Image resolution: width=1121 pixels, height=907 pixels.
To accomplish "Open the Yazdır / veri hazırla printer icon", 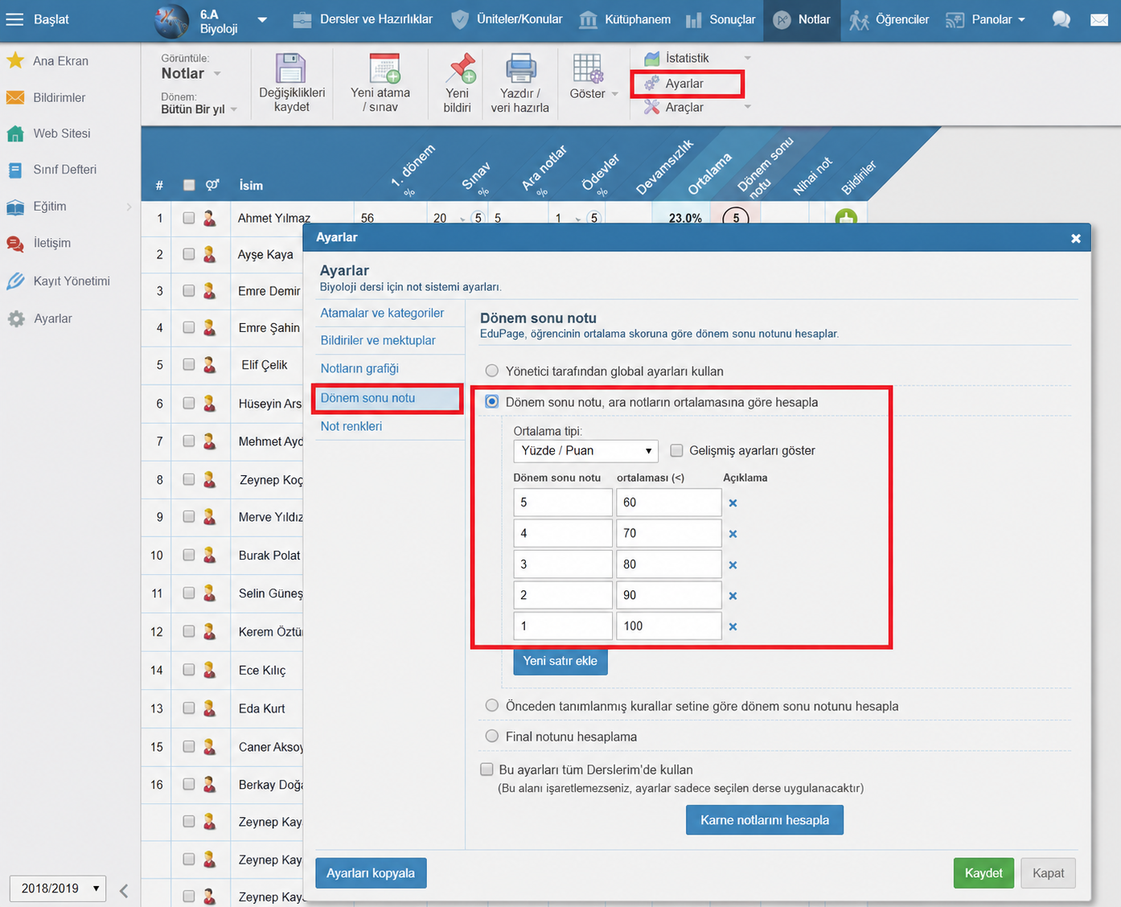I will click(x=520, y=69).
